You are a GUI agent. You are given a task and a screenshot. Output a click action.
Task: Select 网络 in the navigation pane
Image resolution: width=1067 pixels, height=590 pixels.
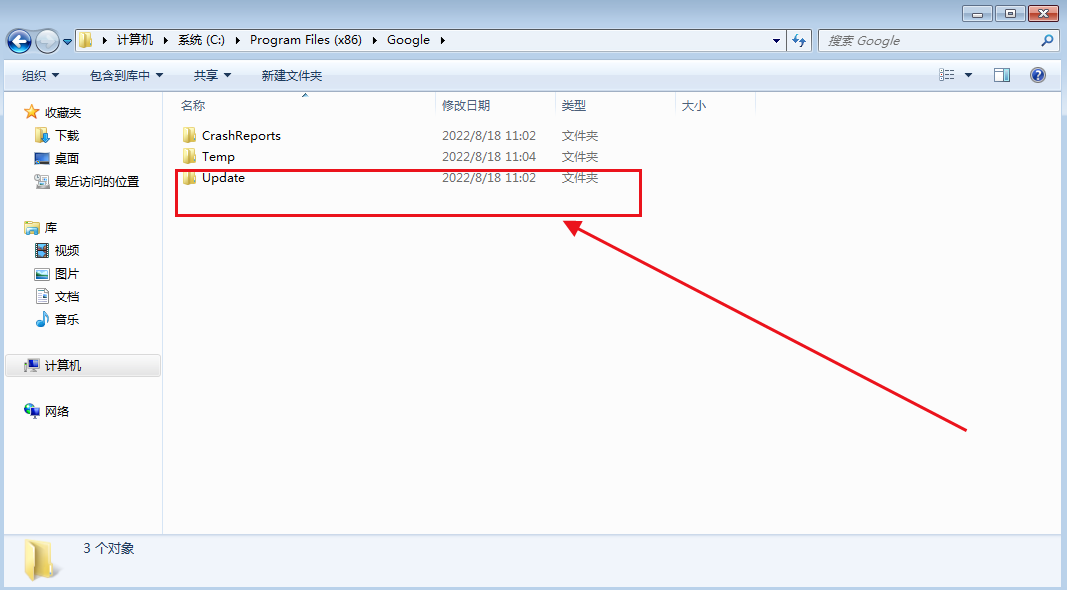(x=57, y=411)
